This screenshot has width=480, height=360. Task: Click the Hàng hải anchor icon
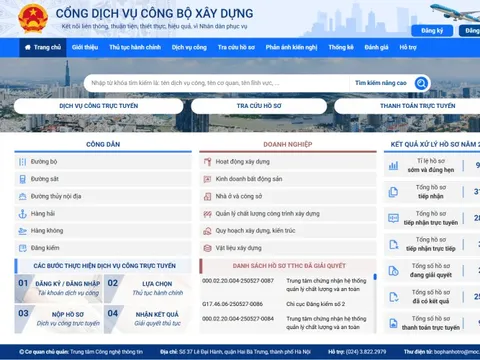(22, 214)
